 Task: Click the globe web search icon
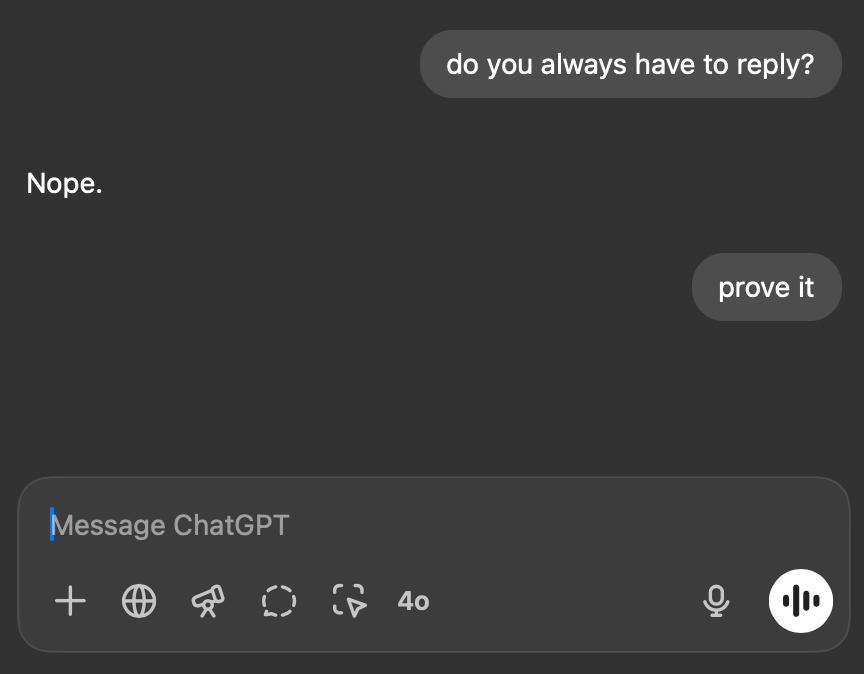tap(139, 601)
